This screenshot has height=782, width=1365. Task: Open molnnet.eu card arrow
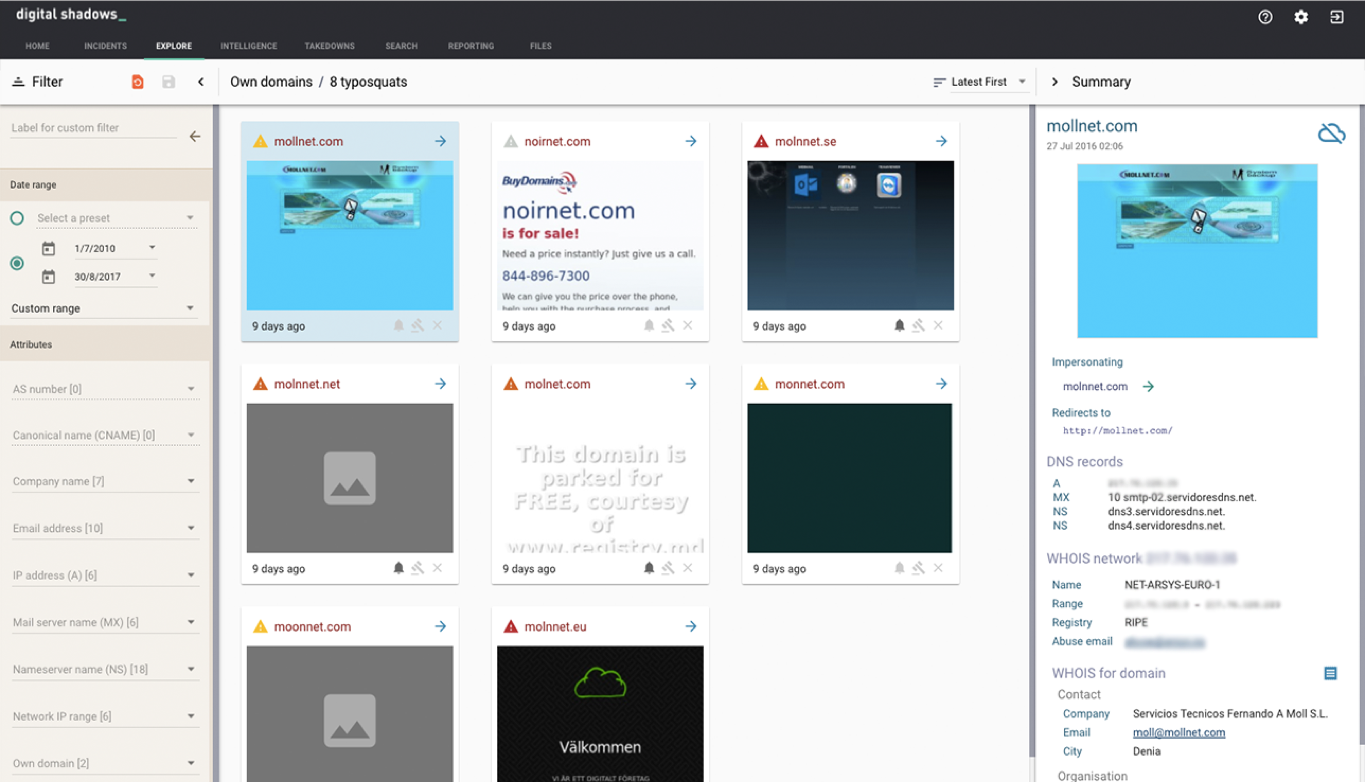691,627
